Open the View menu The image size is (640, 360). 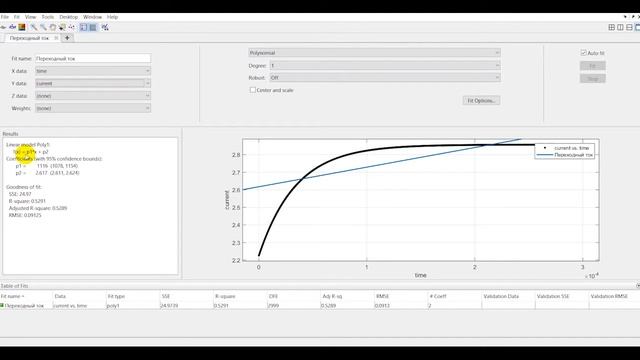point(31,17)
